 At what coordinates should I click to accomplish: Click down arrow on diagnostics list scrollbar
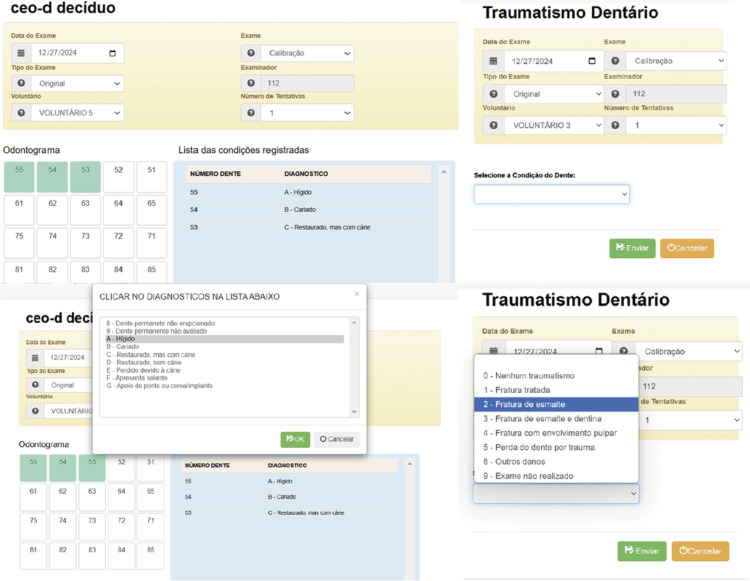tap(353, 412)
